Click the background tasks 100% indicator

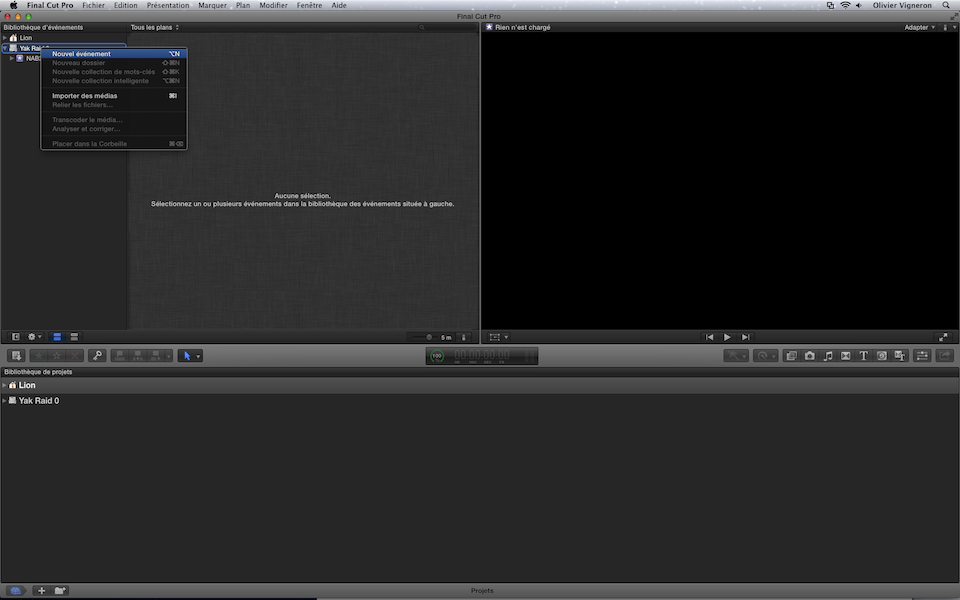click(x=437, y=356)
